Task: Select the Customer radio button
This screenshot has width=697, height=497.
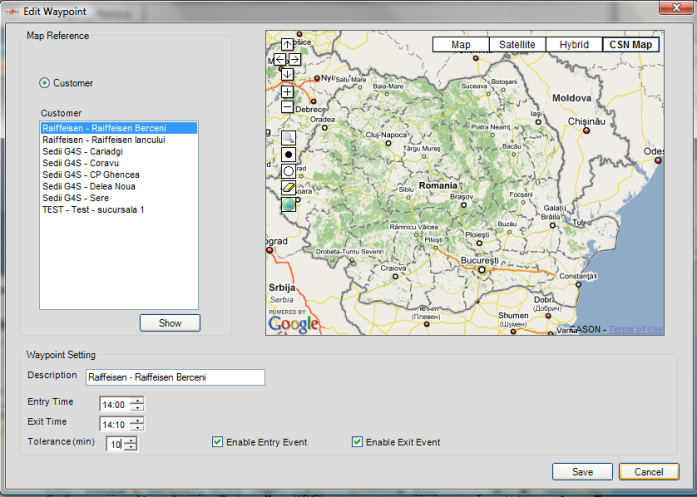Action: pos(44,83)
